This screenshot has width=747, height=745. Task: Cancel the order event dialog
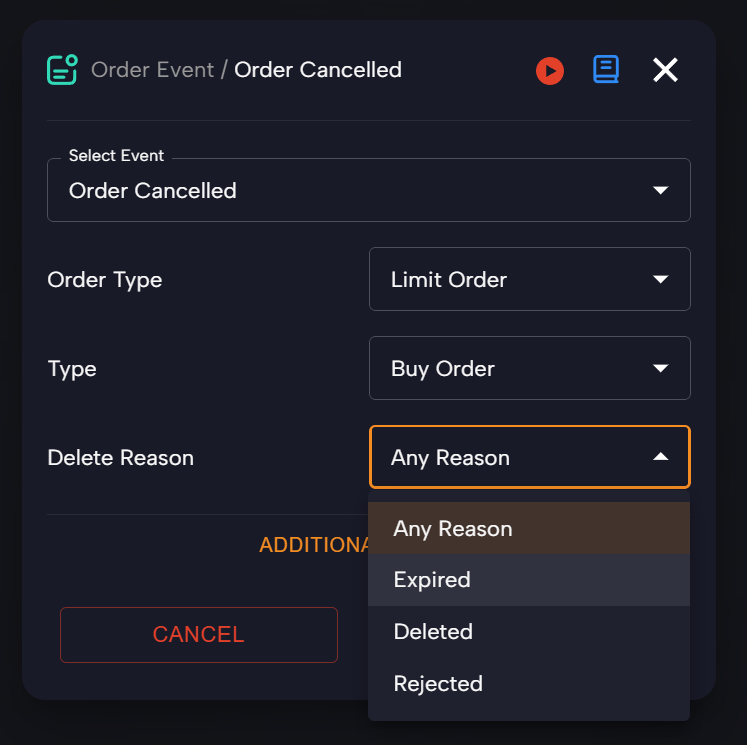pos(199,634)
